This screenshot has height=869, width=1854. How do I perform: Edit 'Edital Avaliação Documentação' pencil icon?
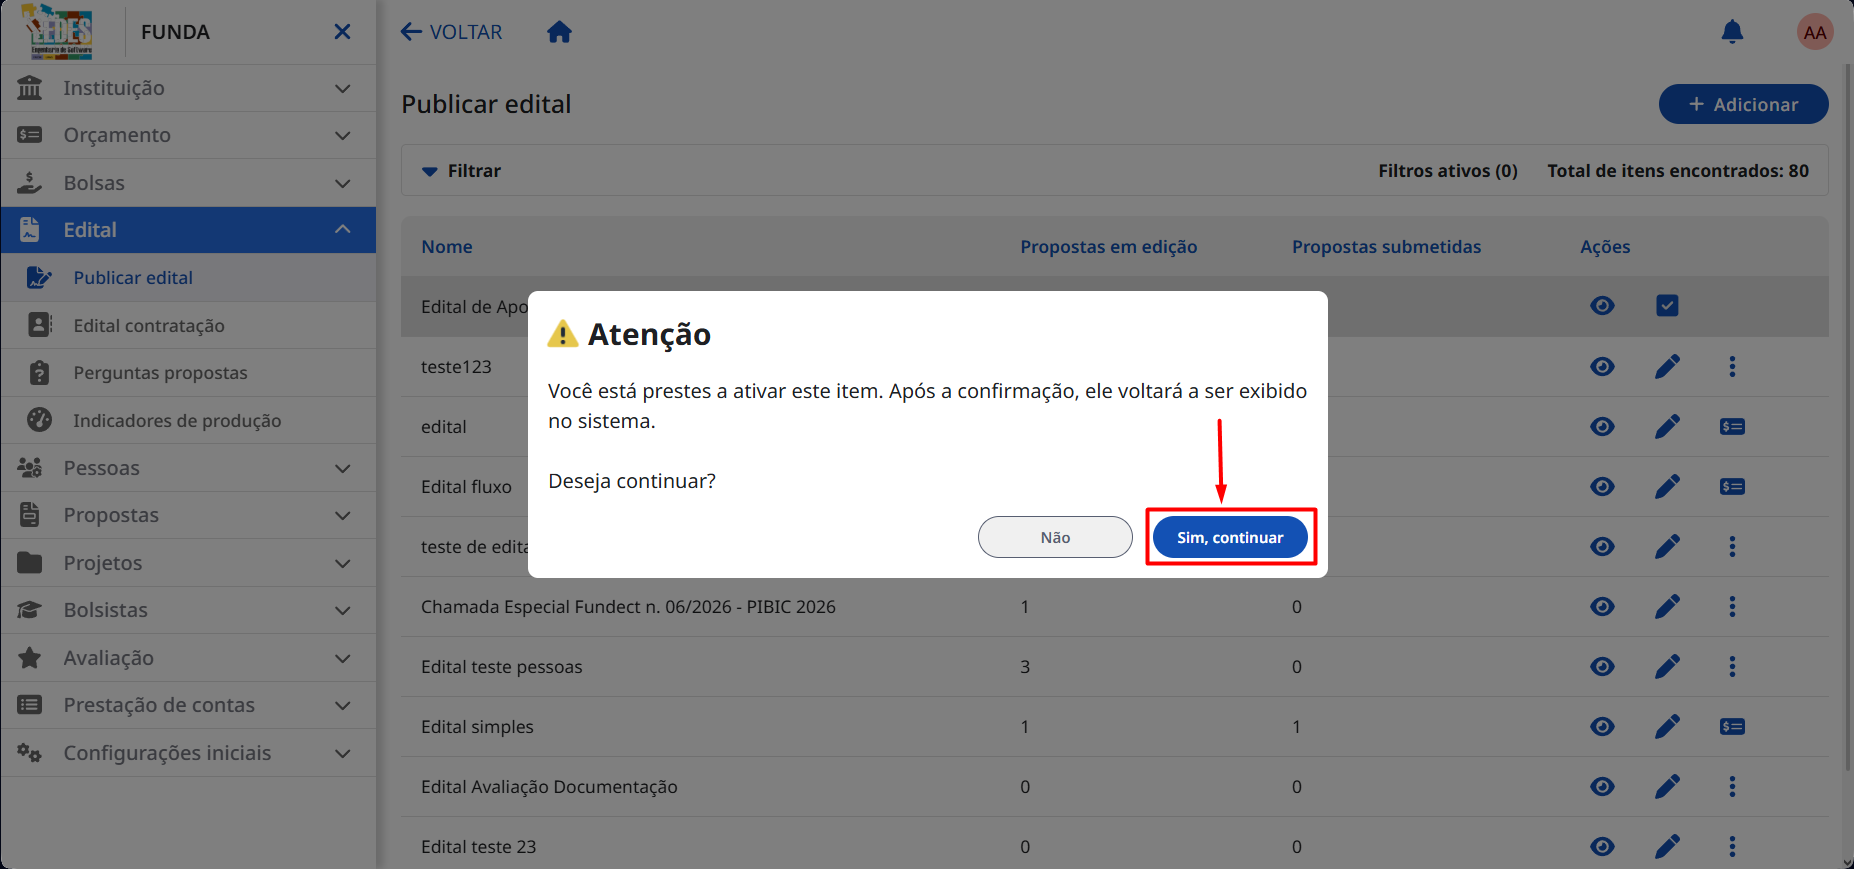pyautogui.click(x=1667, y=786)
